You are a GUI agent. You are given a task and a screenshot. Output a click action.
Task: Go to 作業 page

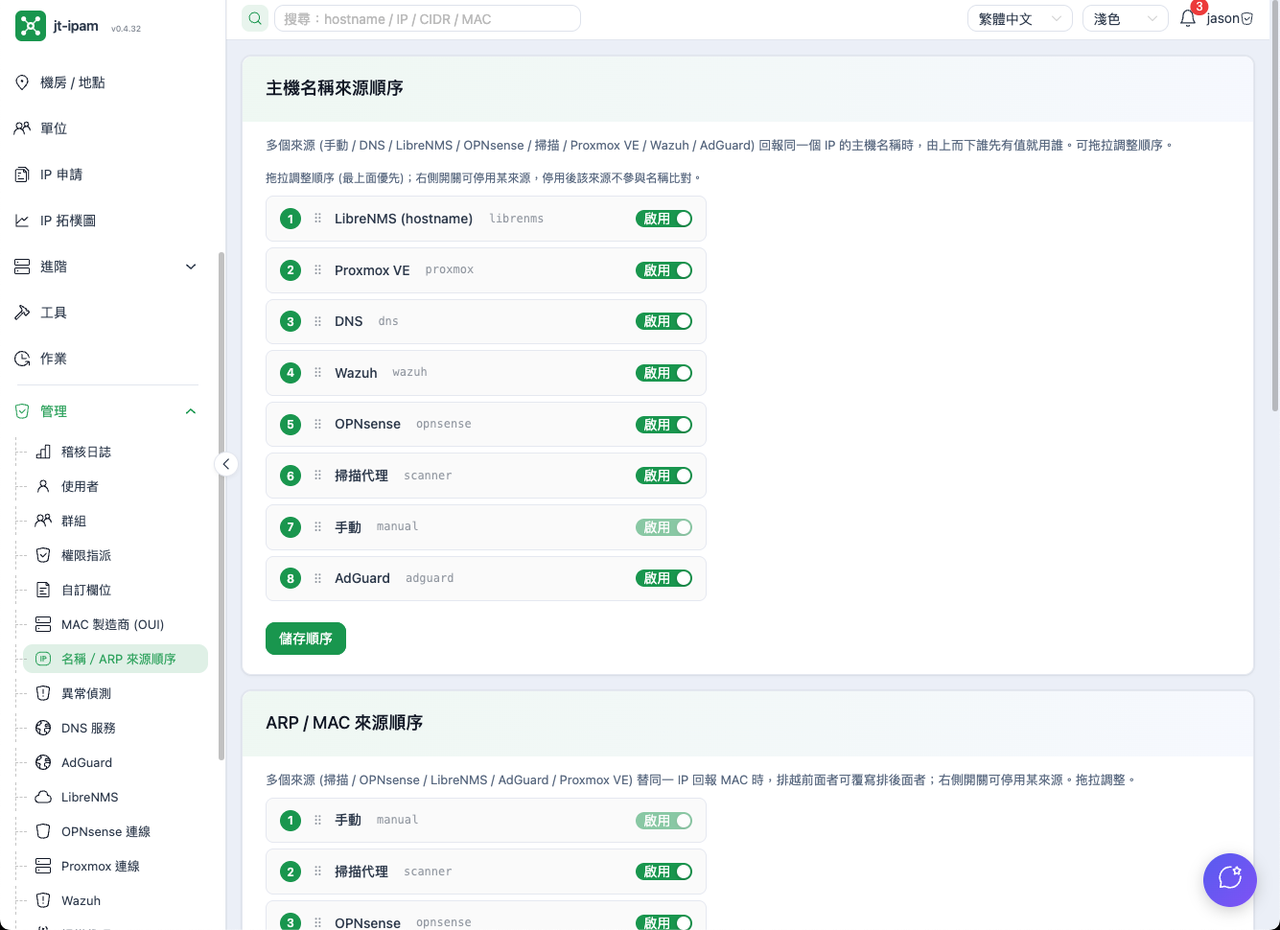pos(106,358)
